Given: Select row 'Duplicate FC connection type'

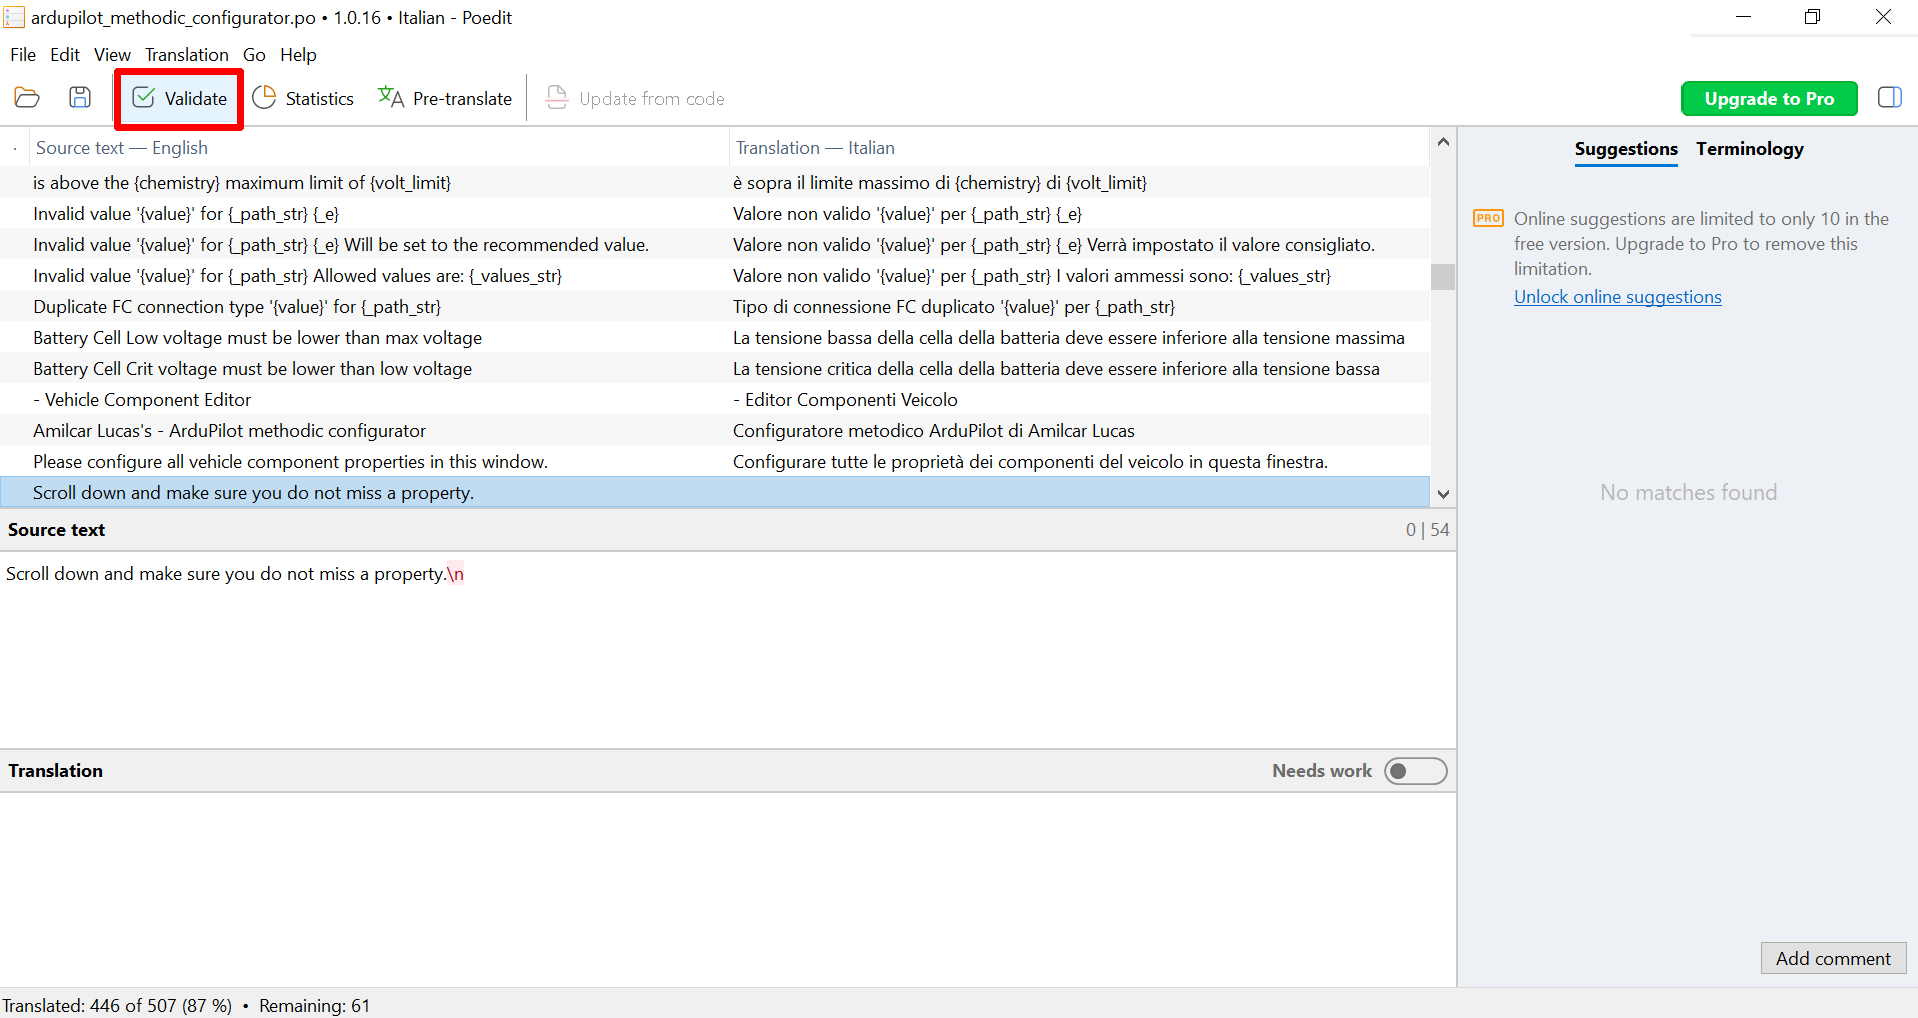Looking at the screenshot, I should pos(715,307).
